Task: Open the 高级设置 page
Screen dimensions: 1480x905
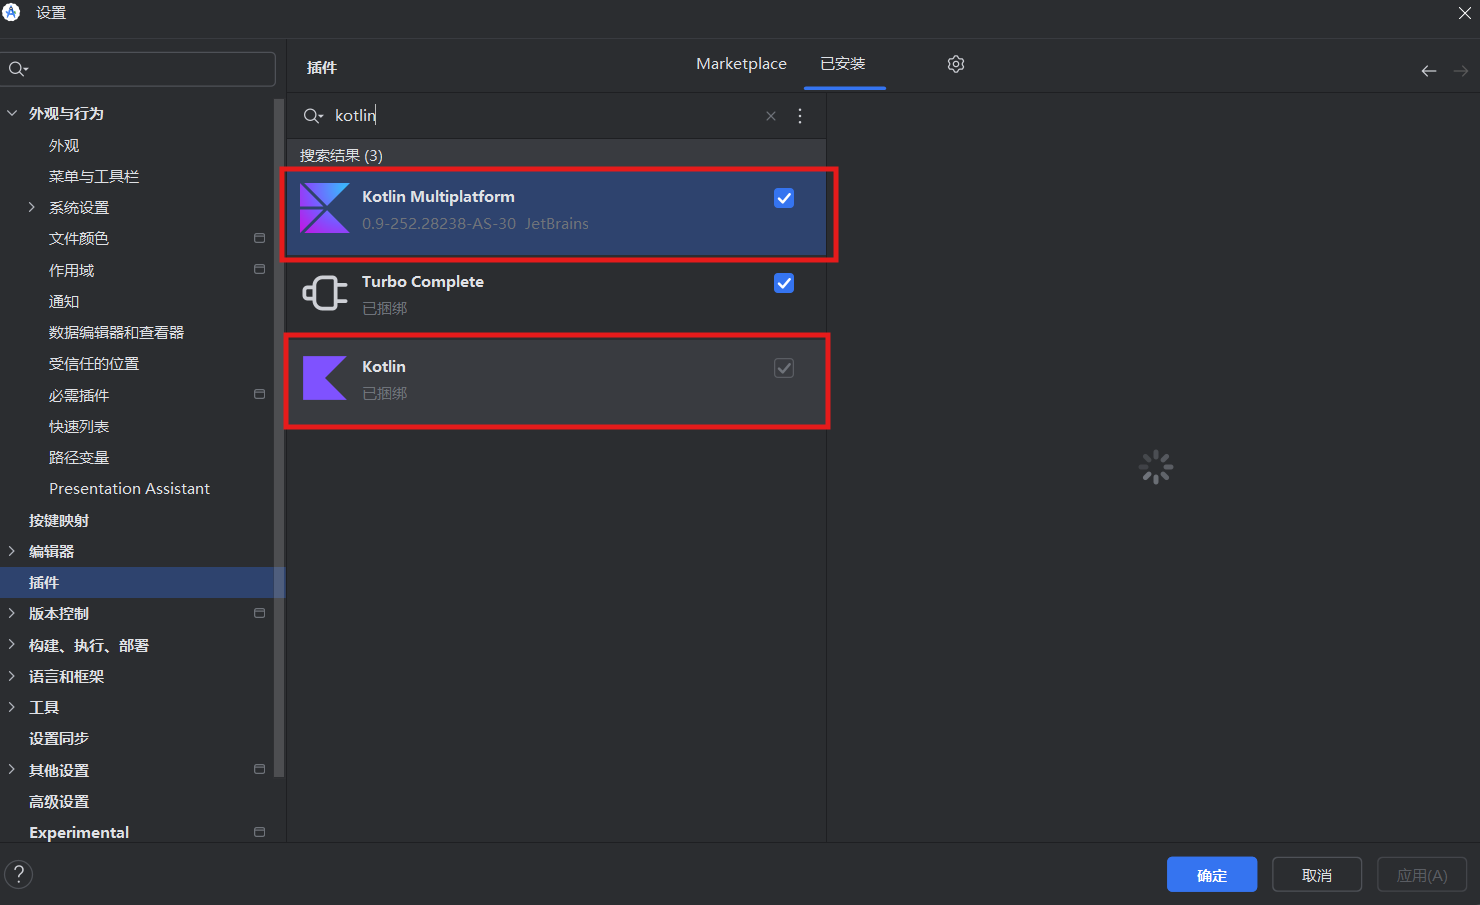Action: (x=59, y=801)
